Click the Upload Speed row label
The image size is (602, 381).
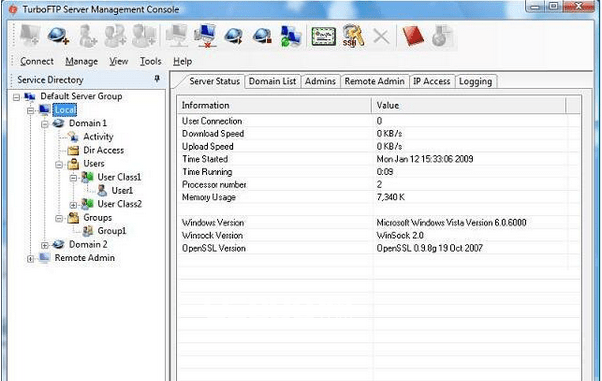[x=208, y=146]
